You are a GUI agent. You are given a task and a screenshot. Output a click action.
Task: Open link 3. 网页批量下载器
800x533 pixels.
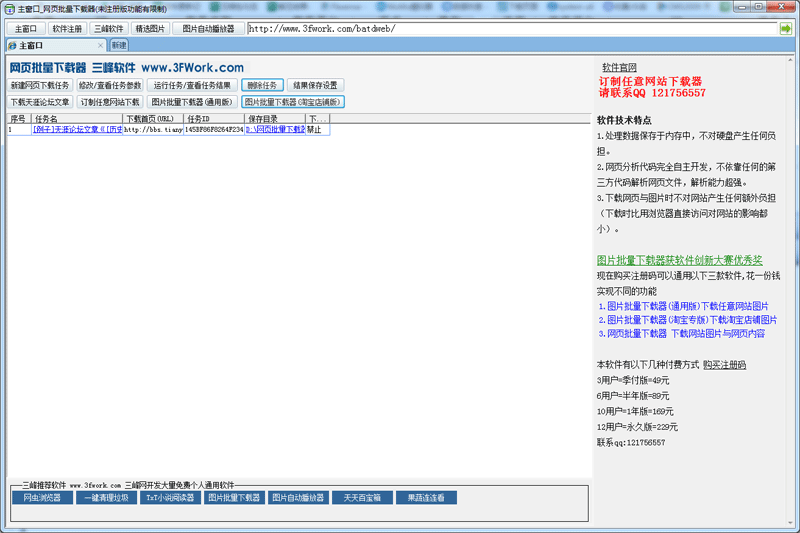[682, 334]
